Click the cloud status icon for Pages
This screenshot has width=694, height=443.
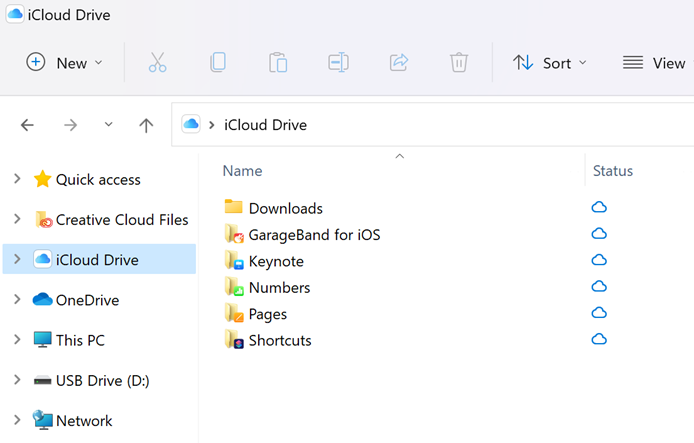(x=599, y=313)
